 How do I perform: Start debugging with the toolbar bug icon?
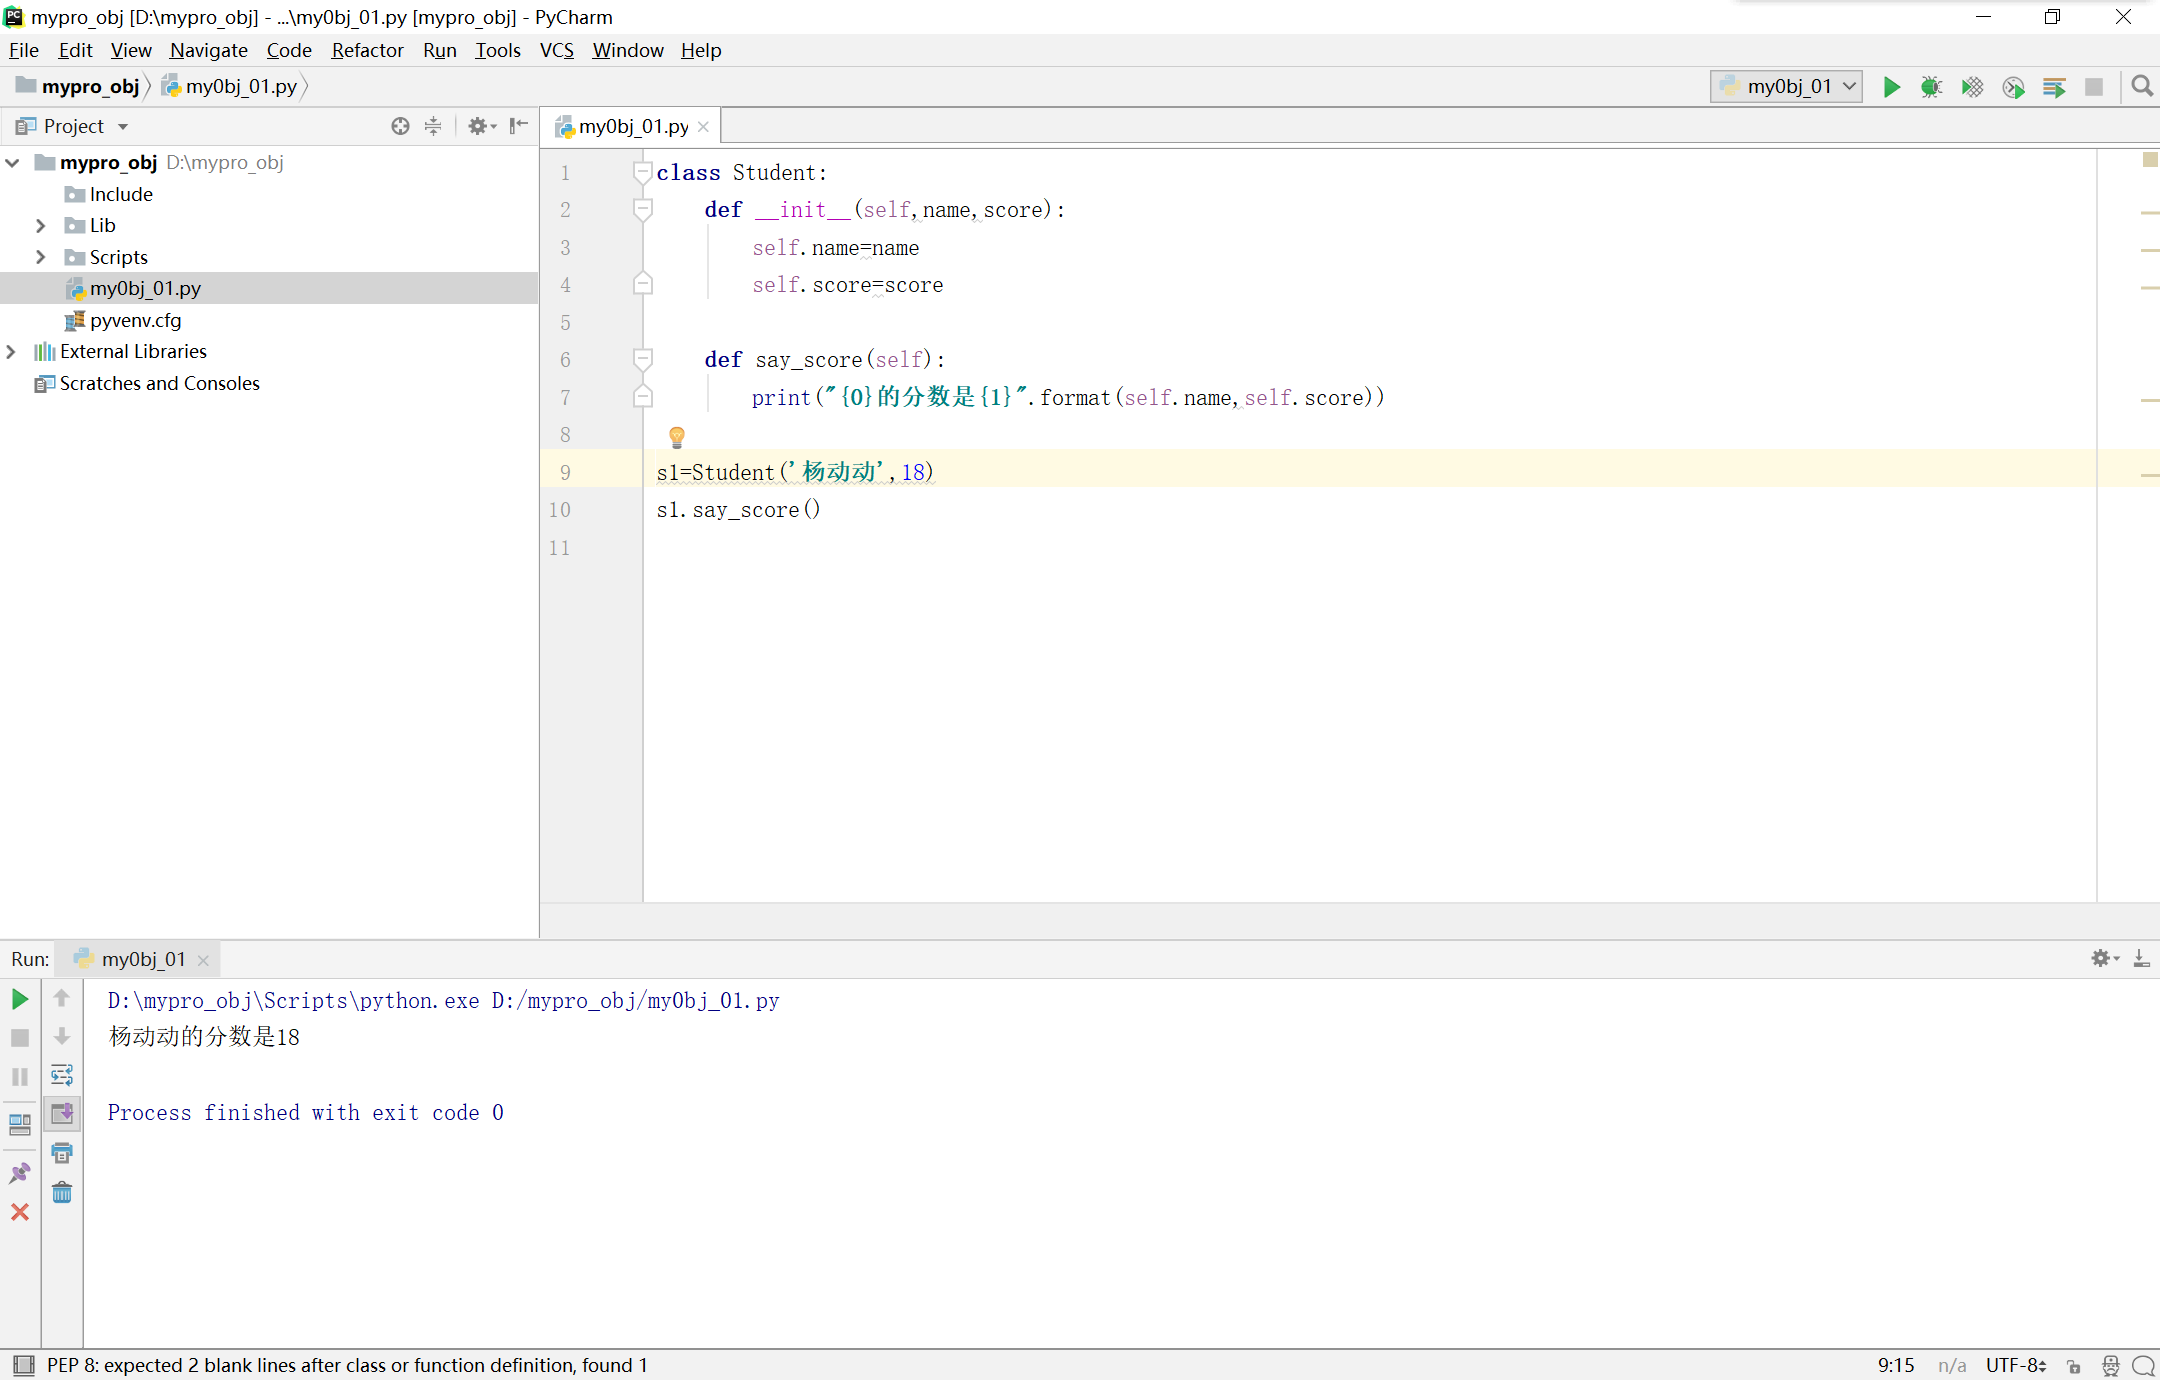click(1931, 87)
